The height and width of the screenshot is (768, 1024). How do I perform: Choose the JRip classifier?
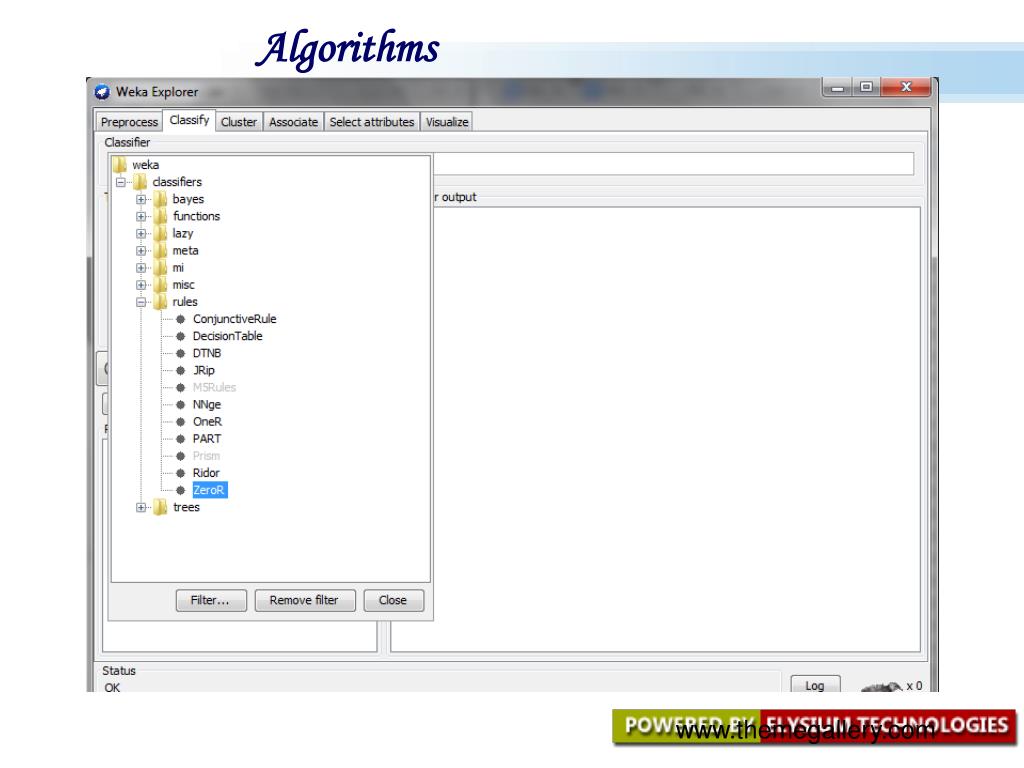pos(204,370)
